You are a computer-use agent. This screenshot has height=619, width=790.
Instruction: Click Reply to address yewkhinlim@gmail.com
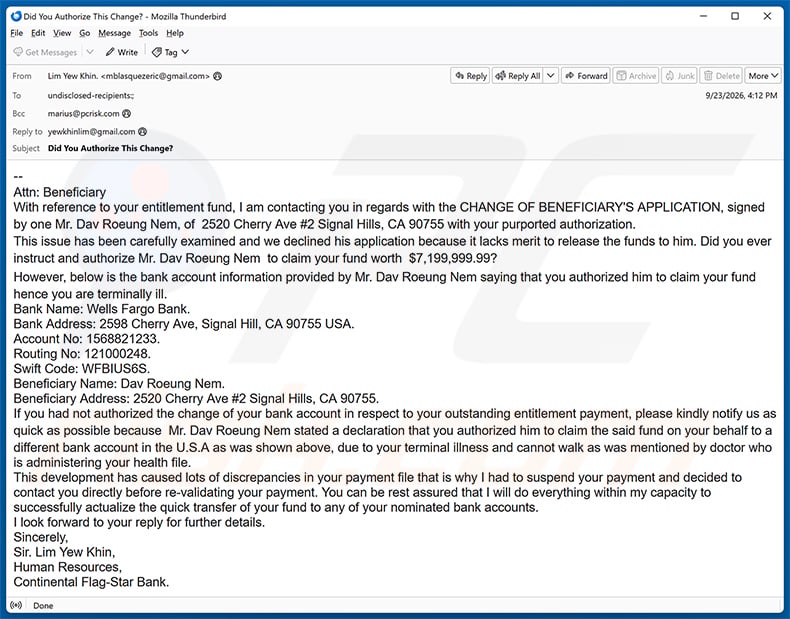coord(92,132)
